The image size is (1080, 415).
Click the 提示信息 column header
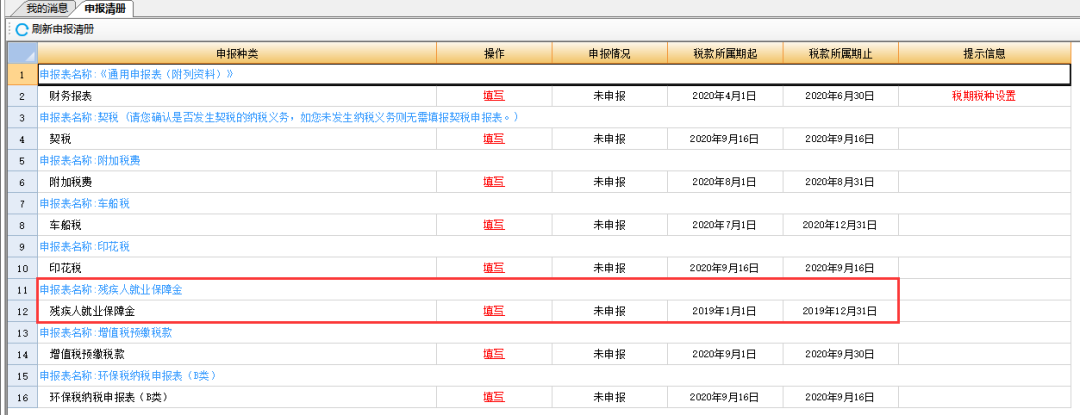point(984,53)
